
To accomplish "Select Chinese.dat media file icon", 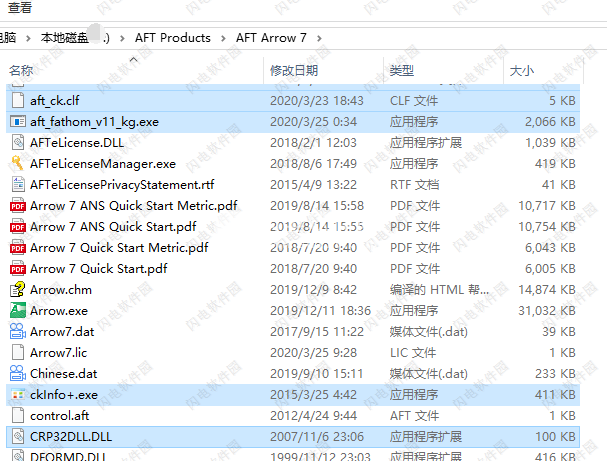I will pos(18,374).
